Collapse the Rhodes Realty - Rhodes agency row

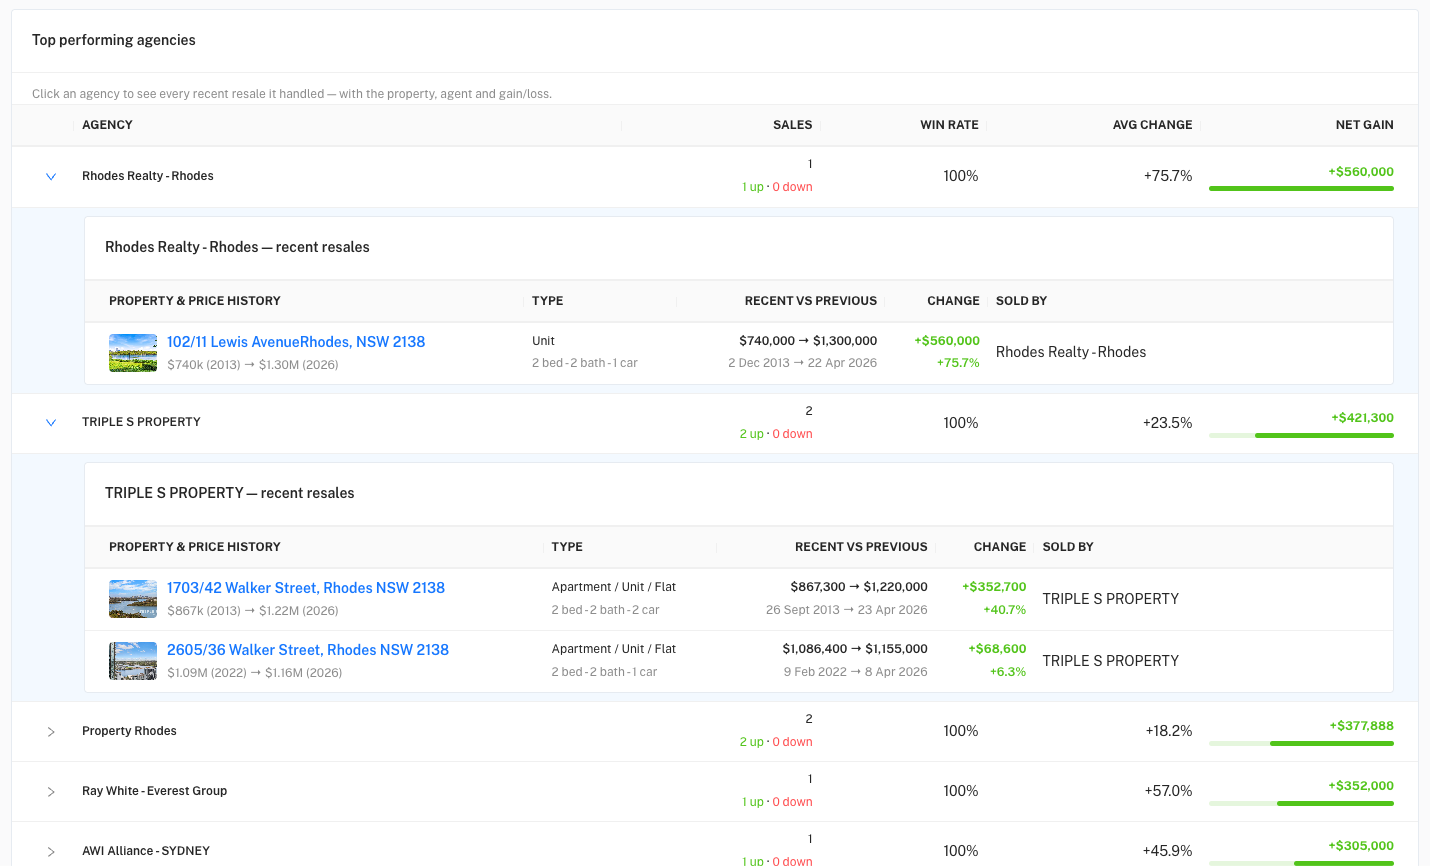coord(51,177)
